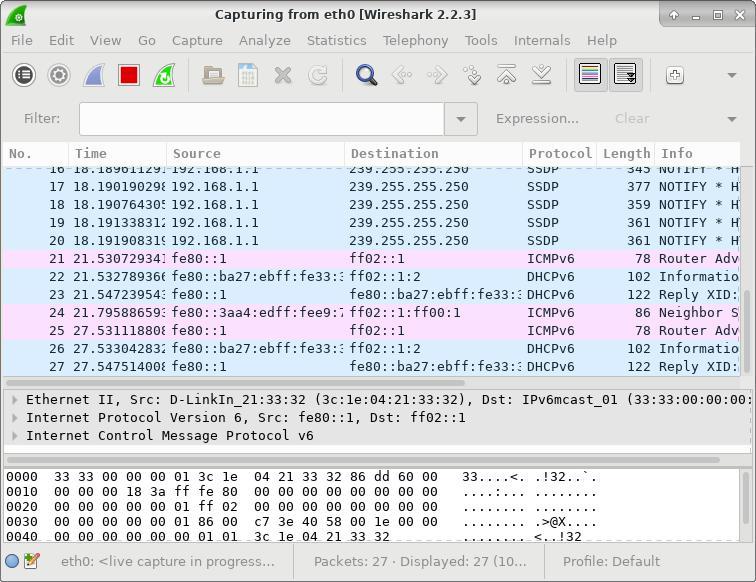Open the Capture menu
The width and height of the screenshot is (756, 582).
pyautogui.click(x=197, y=41)
